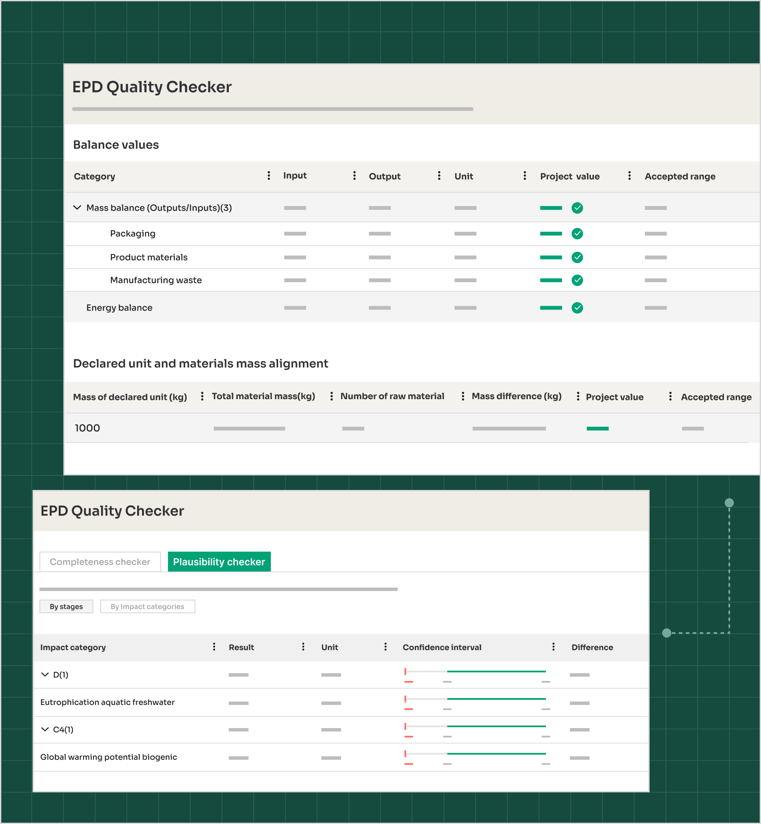The image size is (761, 824).
Task: Open column menu for Impact category header
Action: [x=214, y=647]
